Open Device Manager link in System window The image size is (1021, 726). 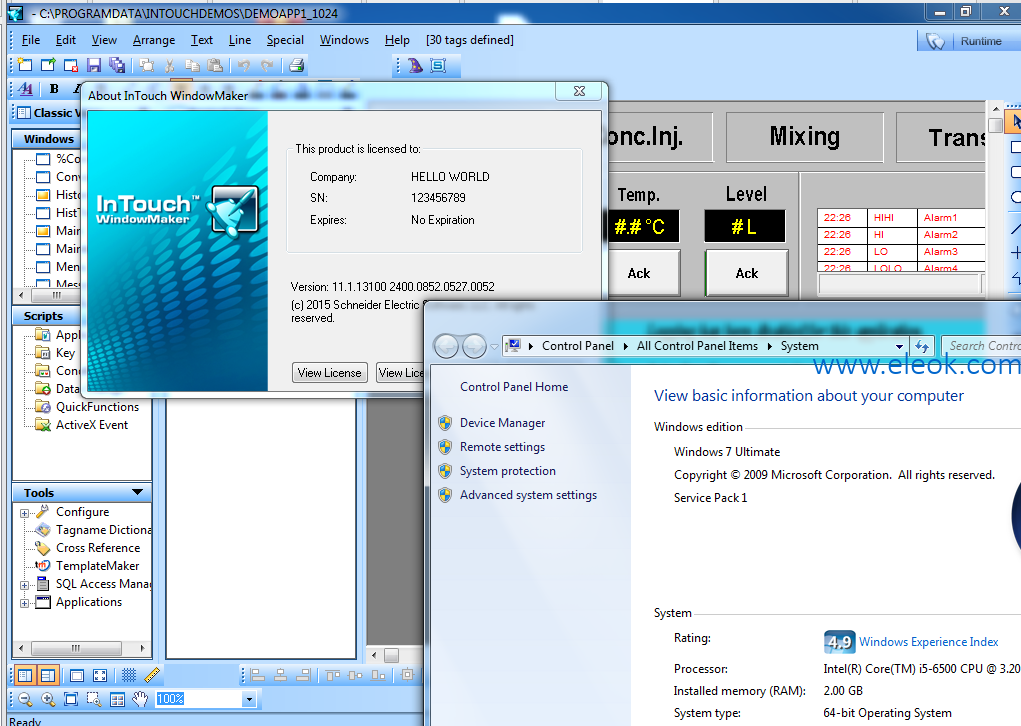[502, 423]
